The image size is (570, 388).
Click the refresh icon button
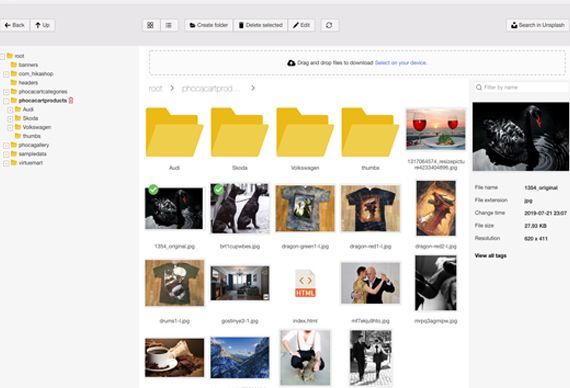329,25
